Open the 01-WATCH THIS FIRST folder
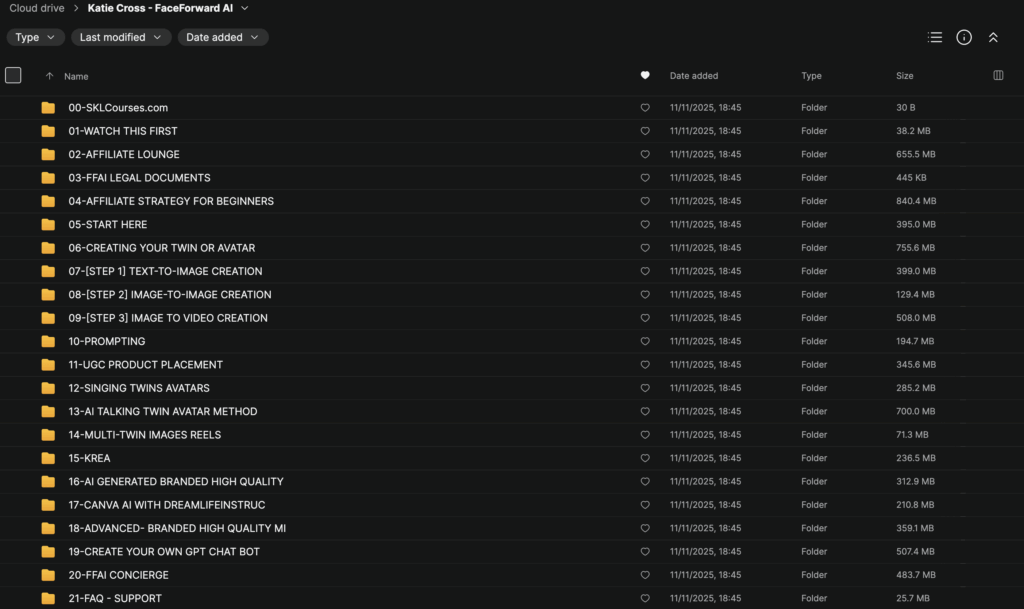The image size is (1024, 609). tap(123, 131)
